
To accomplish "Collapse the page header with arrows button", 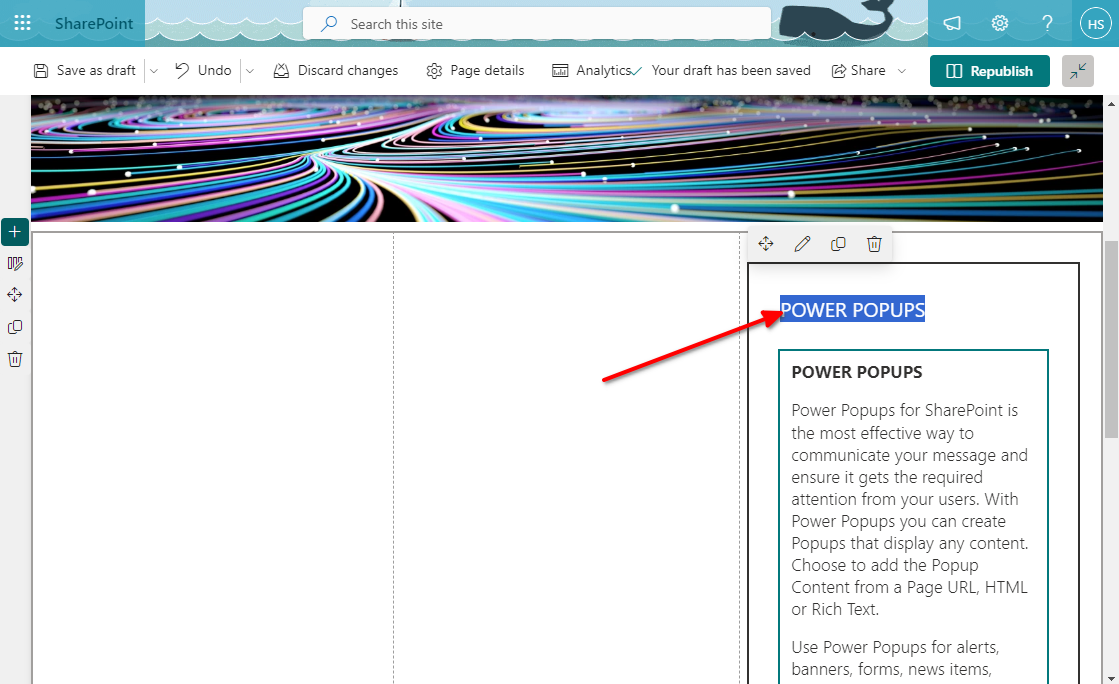I will 1078,71.
